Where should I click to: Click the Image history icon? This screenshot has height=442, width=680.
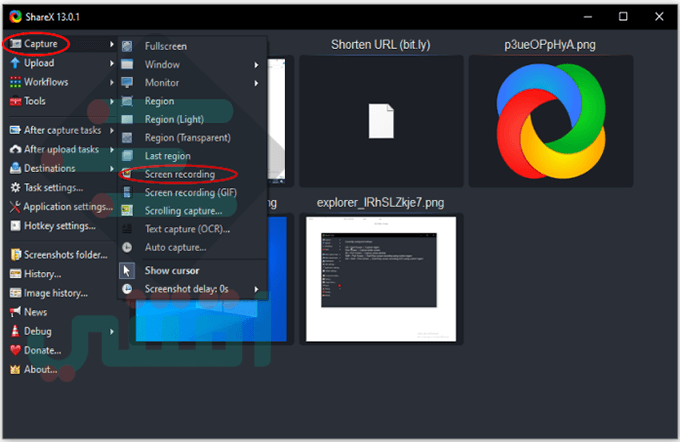pos(15,293)
